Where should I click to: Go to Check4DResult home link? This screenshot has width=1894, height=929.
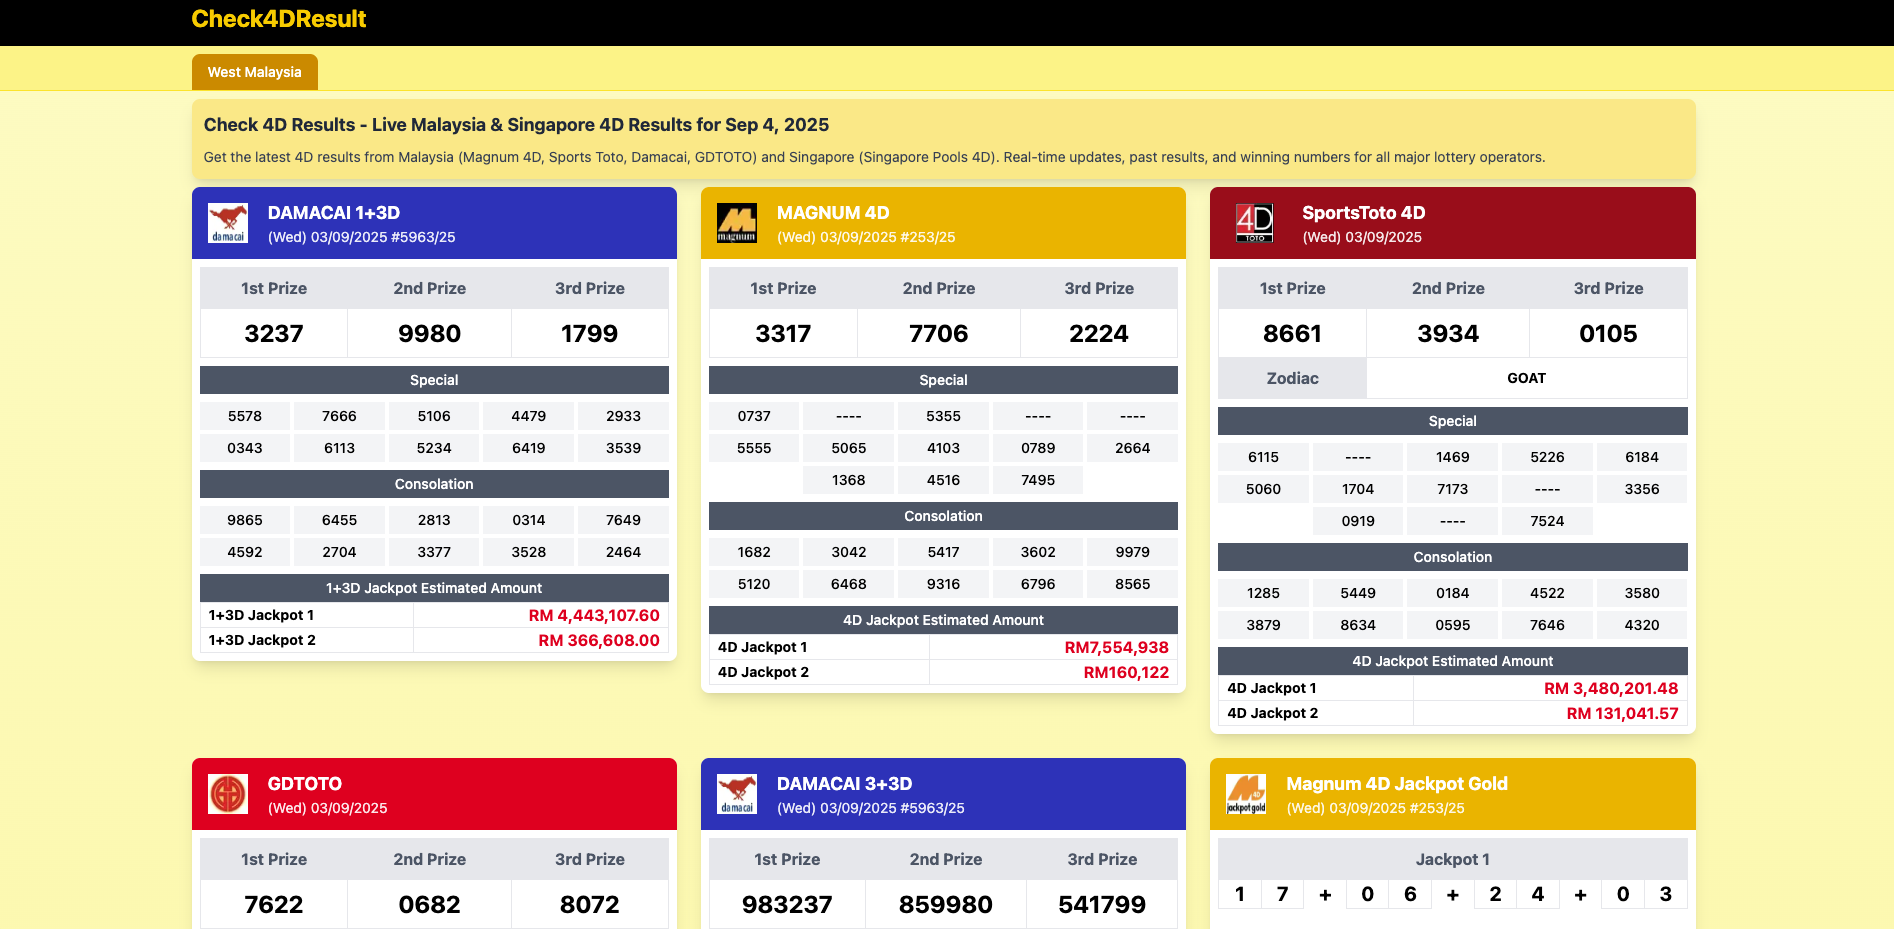pyautogui.click(x=278, y=19)
